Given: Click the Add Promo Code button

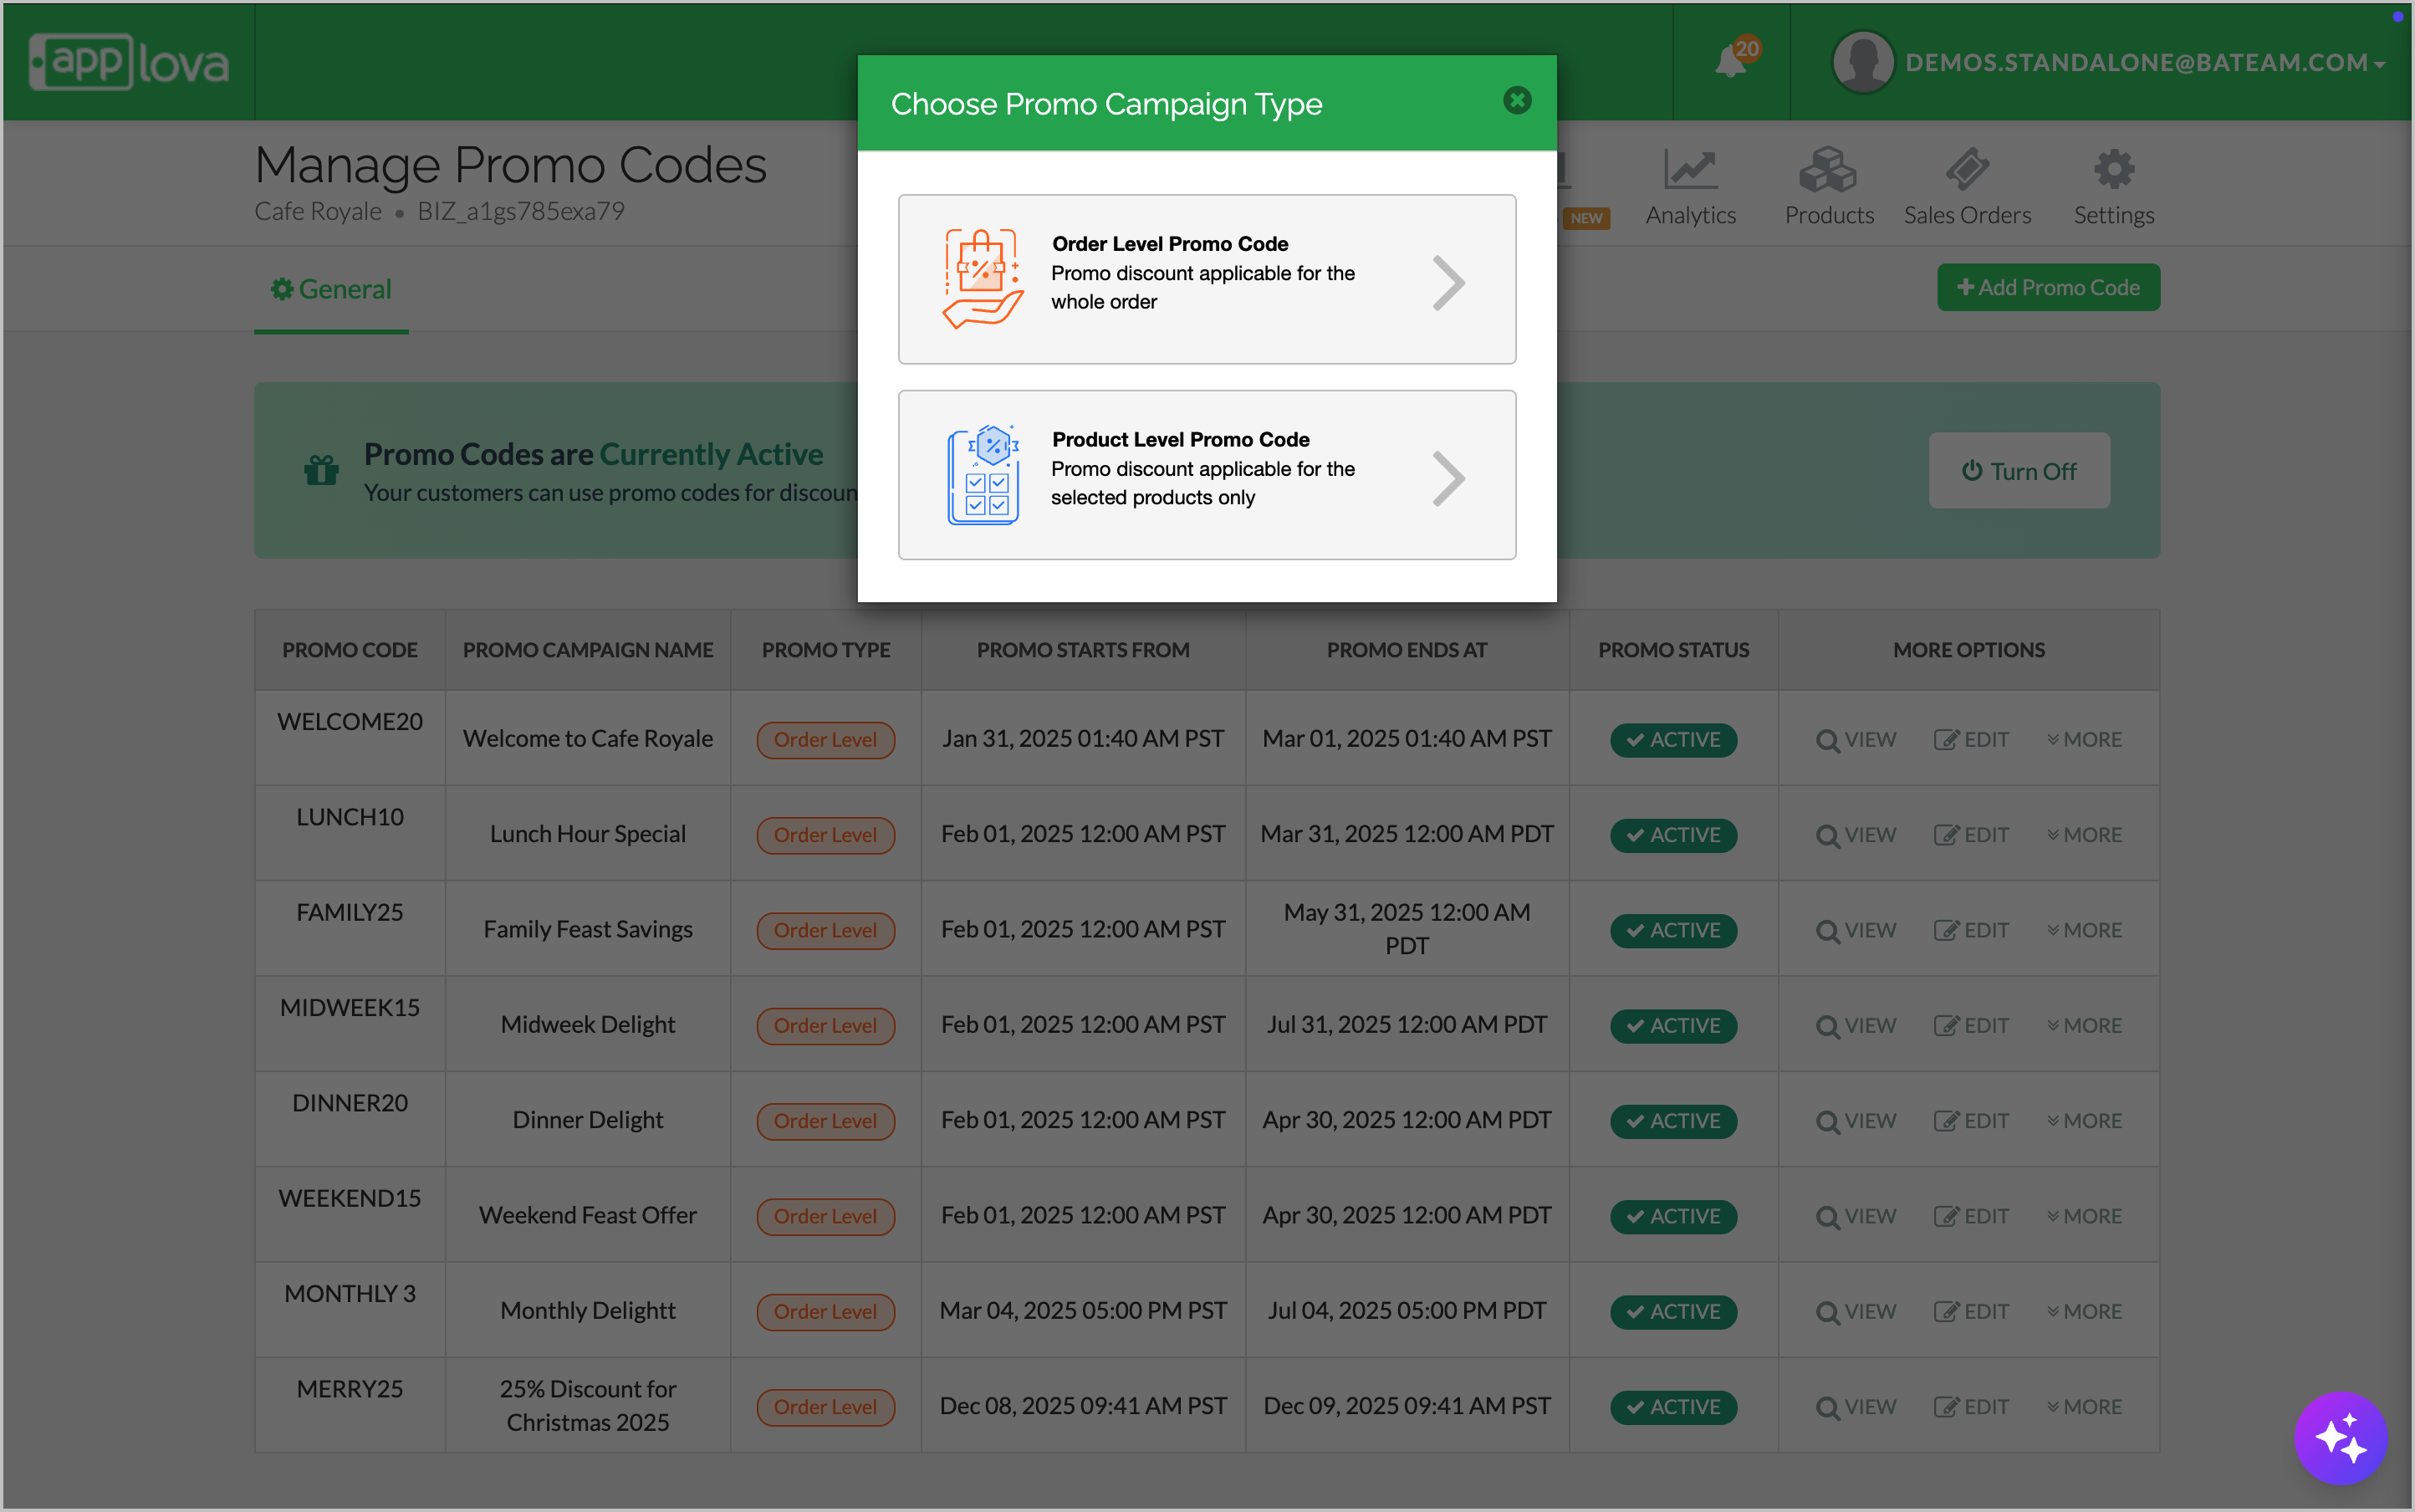Looking at the screenshot, I should [2047, 288].
